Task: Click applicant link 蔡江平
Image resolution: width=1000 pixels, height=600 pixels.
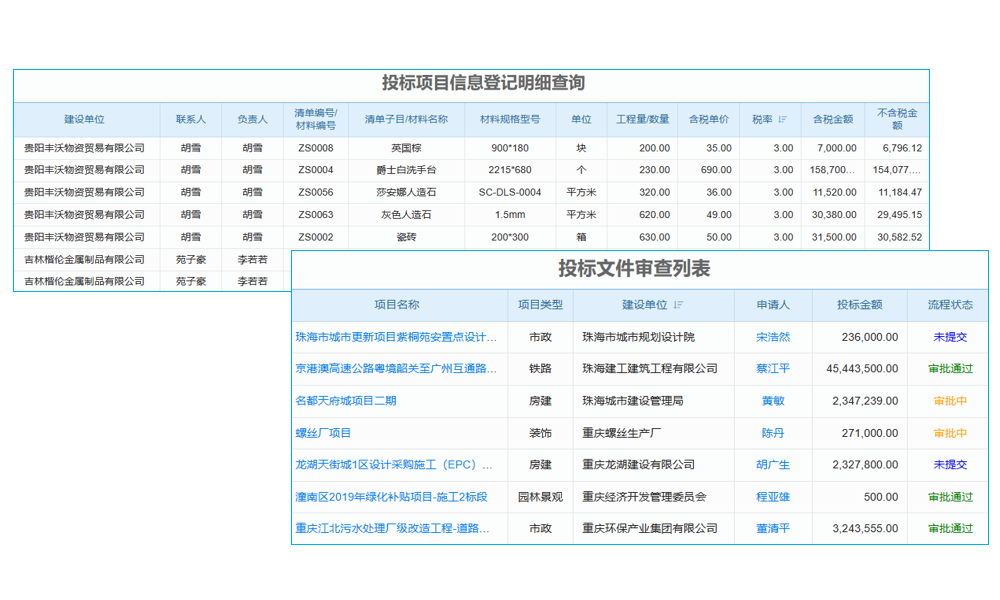Action: (x=771, y=370)
